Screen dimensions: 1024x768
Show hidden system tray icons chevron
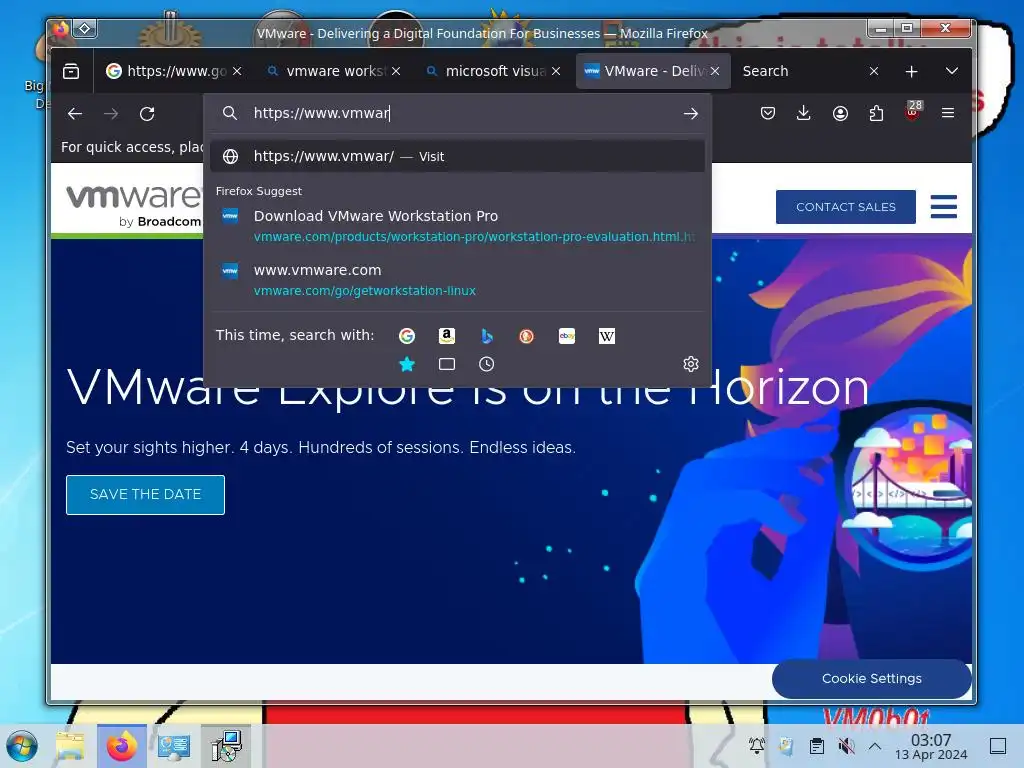coord(875,746)
